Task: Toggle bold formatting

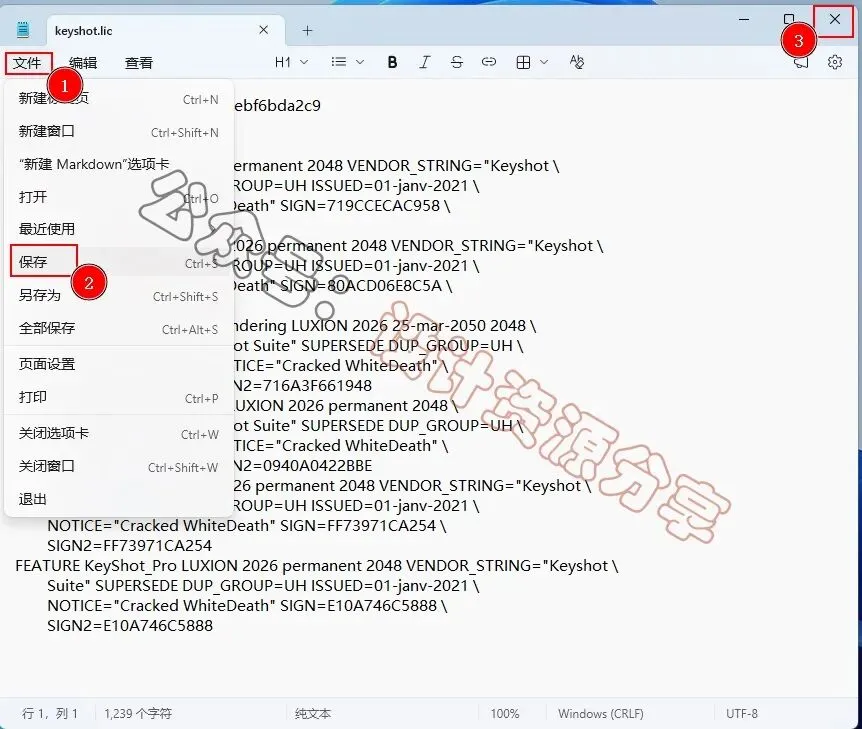Action: 392,62
